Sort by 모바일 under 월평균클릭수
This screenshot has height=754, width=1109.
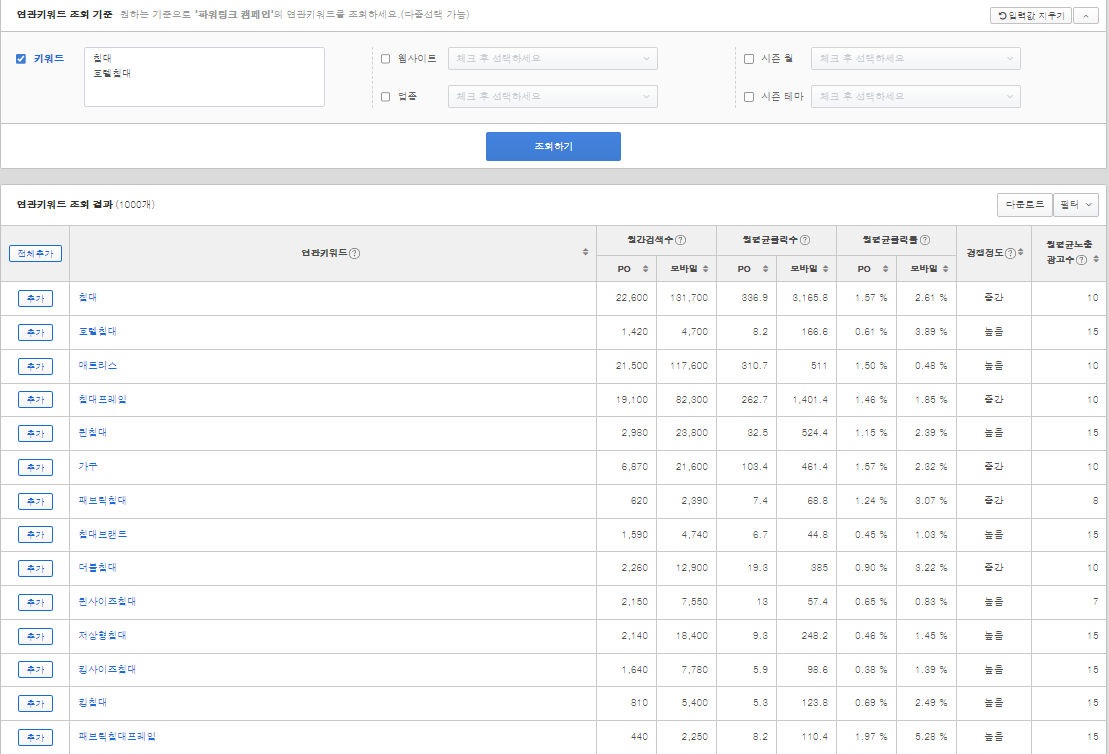825,269
